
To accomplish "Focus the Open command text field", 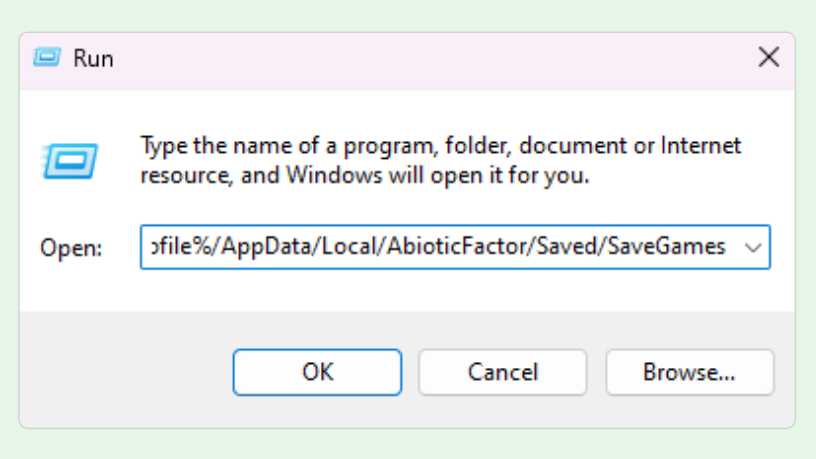I will 440,247.
